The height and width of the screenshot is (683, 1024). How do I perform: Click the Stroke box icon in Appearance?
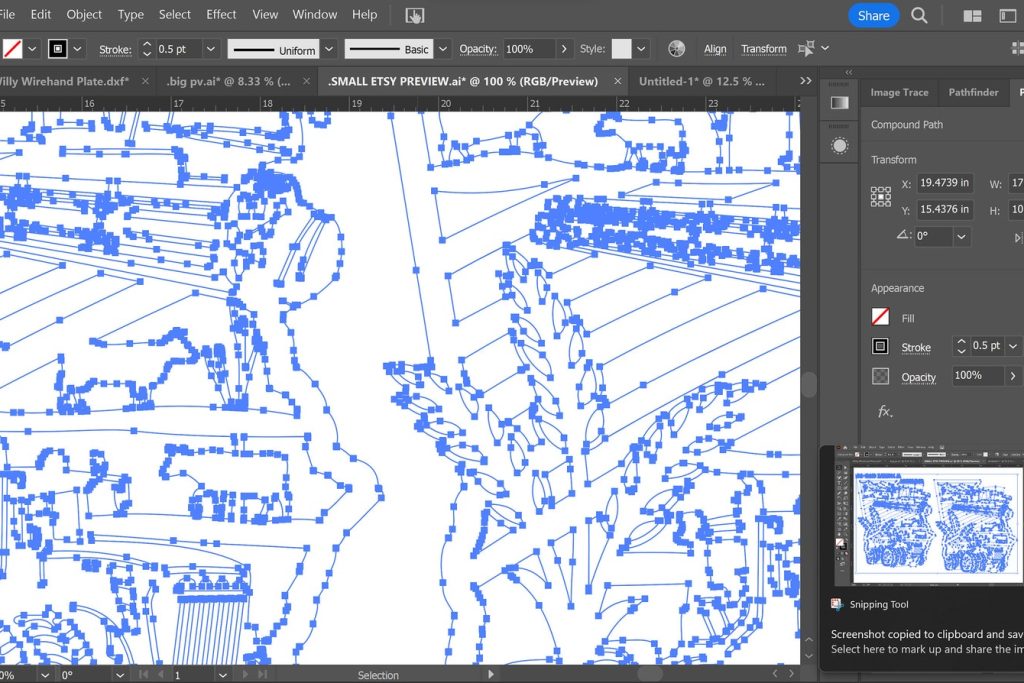click(880, 346)
